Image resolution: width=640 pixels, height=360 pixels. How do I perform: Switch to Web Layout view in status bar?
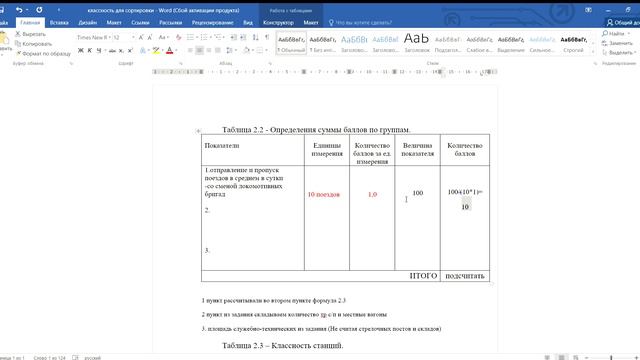pos(576,358)
